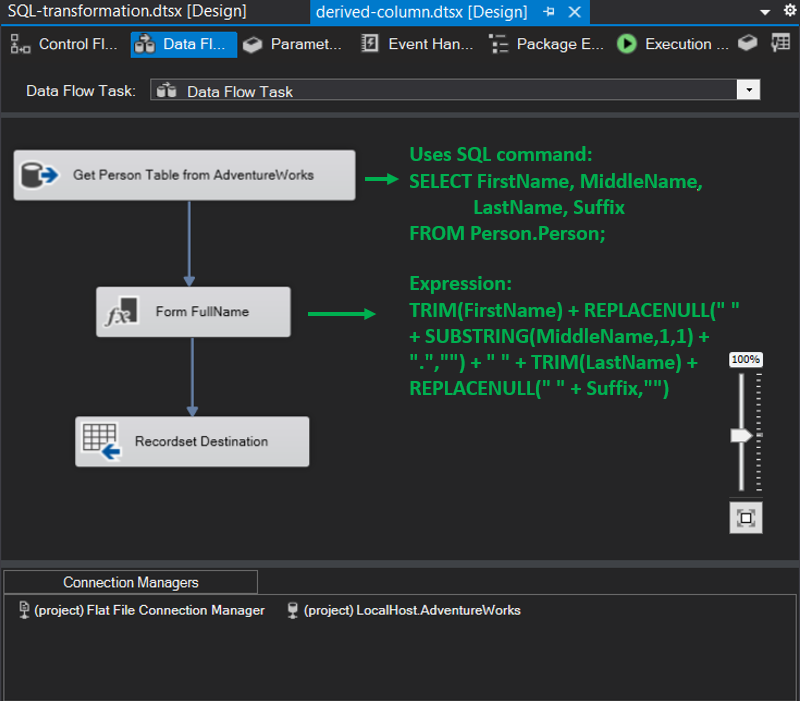Screen dimensions: 800x701
Task: Click the LocalHost.AdventureWorks connection icon
Action: (293, 610)
